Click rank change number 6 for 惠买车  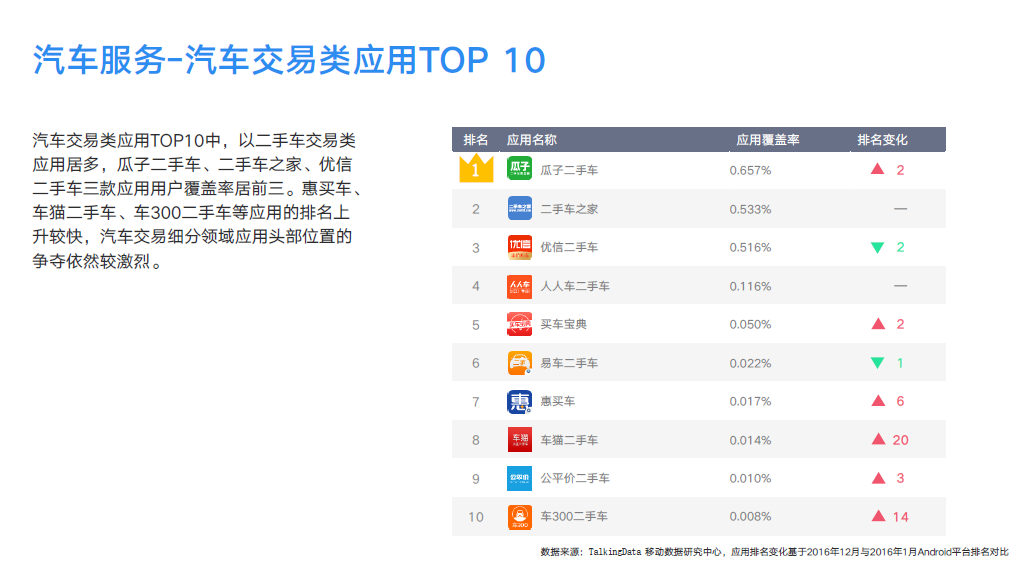click(900, 402)
